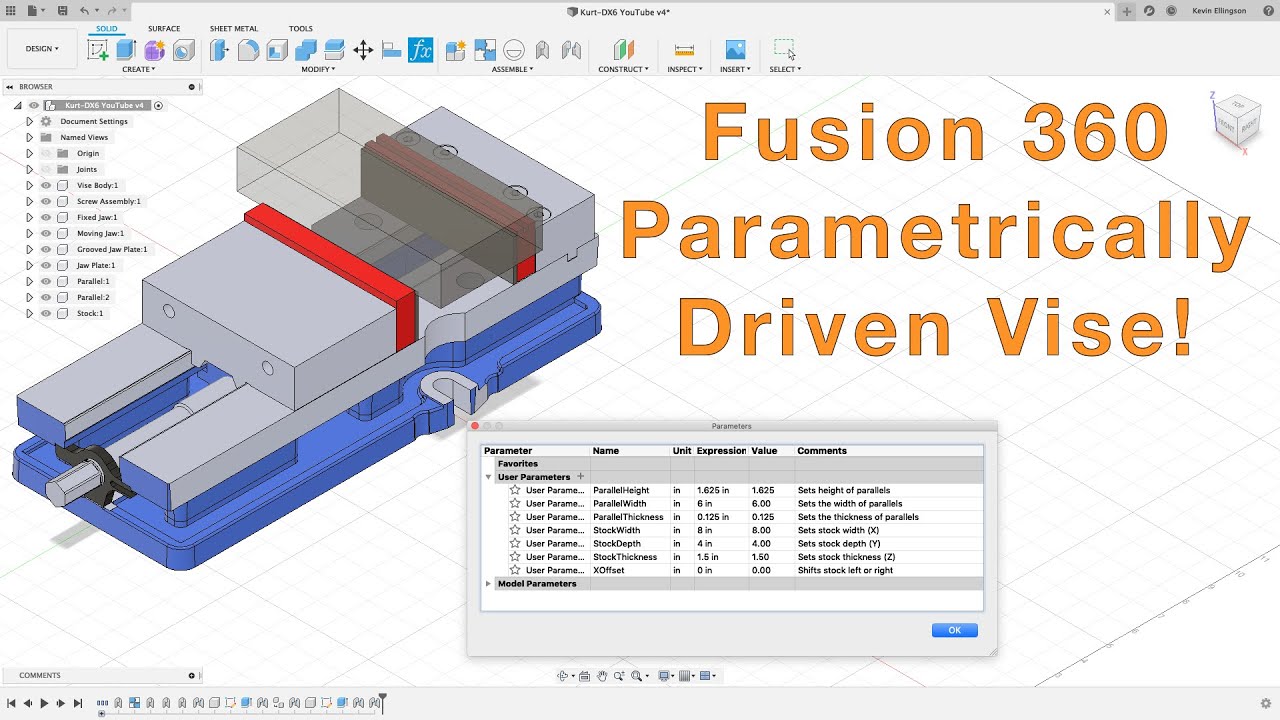Open the INSPECT menu
The width and height of the screenshot is (1280, 720).
[684, 69]
